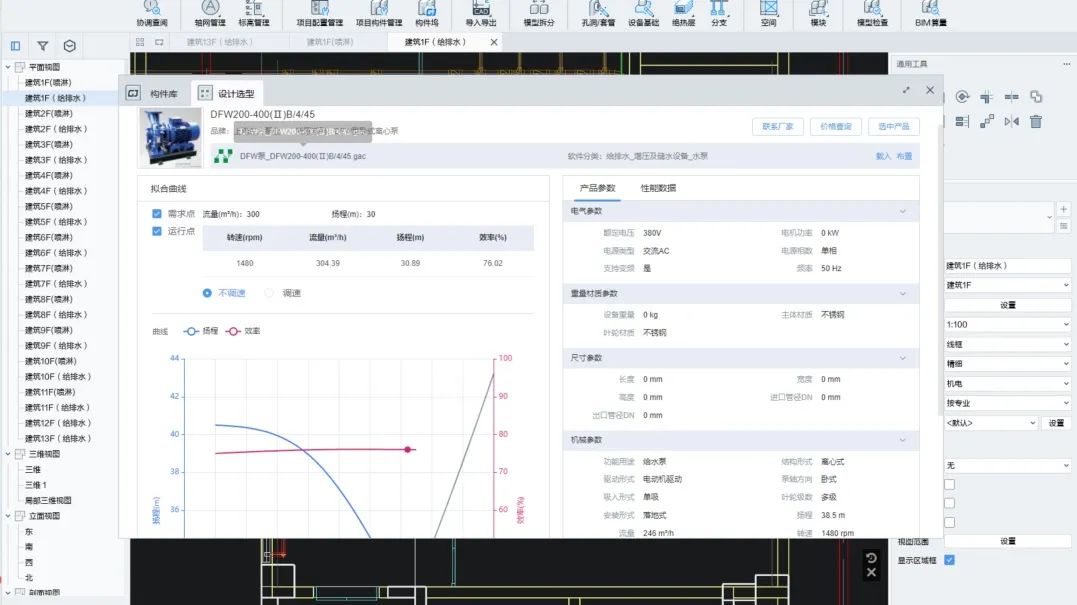
Task: Open the 1:100 scale dropdown
Action: coord(1007,324)
